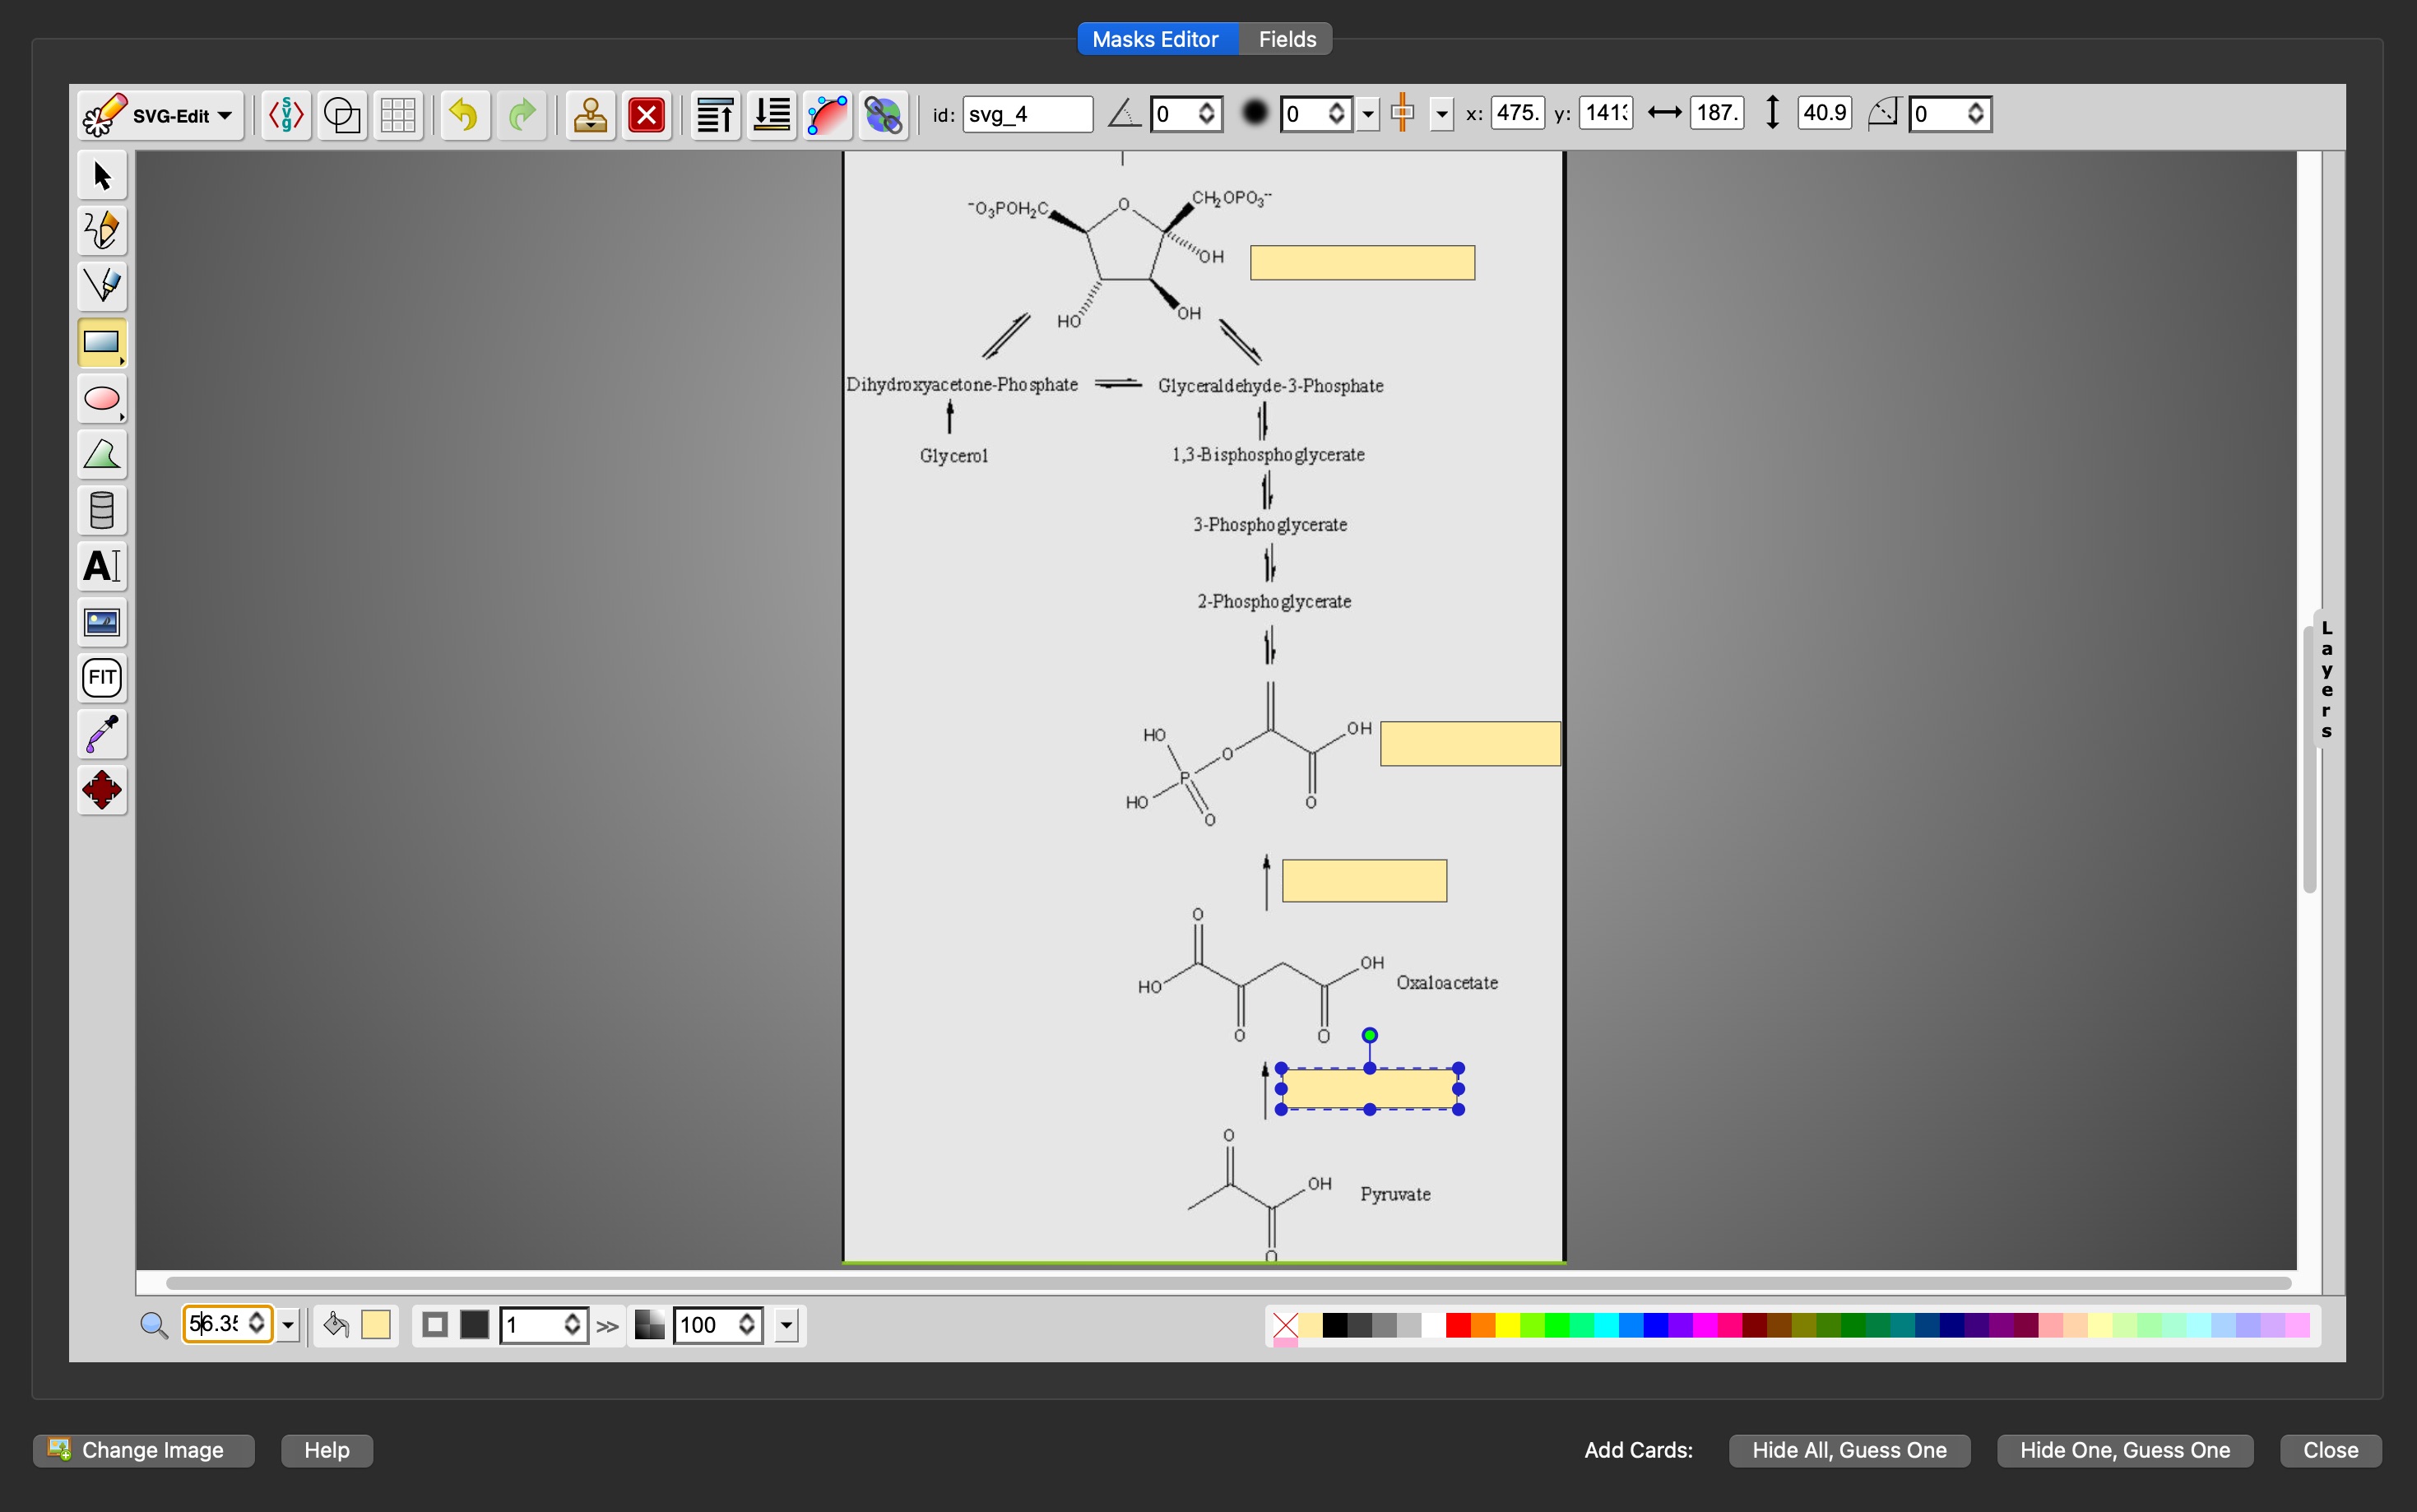Image resolution: width=2417 pixels, height=1512 pixels.
Task: Open the opacity dropdown arrow
Action: tap(787, 1325)
